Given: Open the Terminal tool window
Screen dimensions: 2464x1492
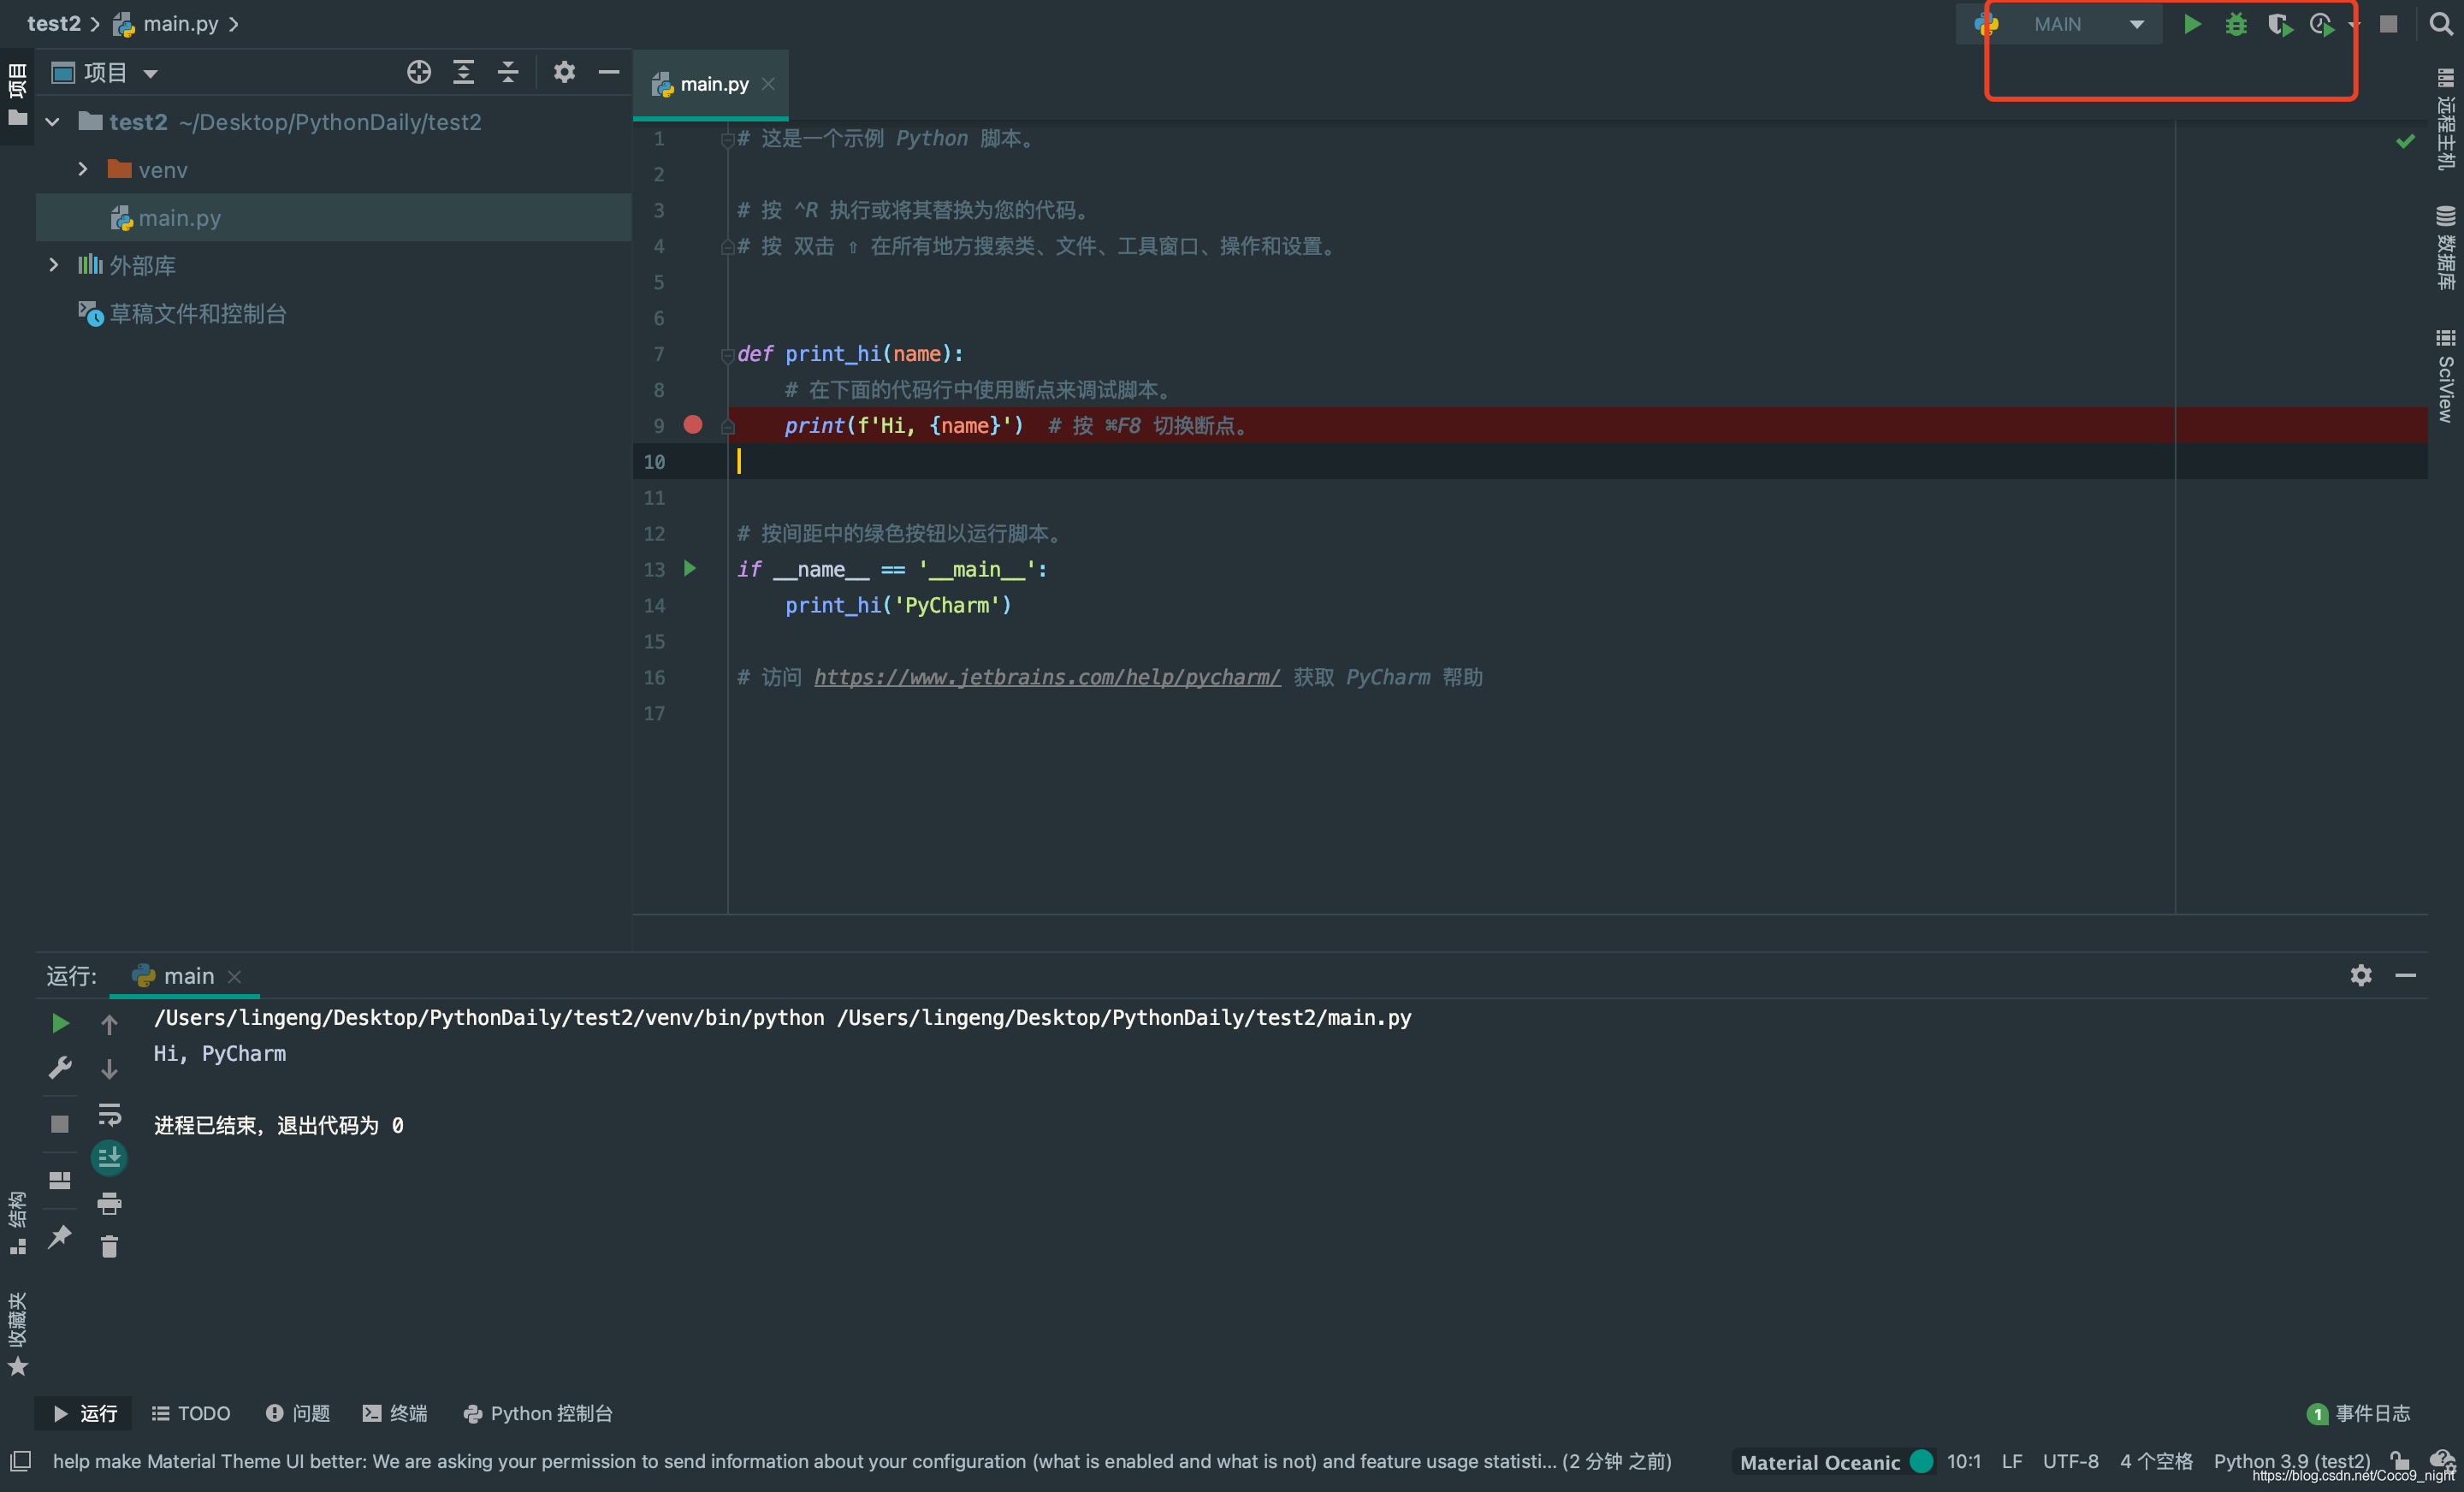Looking at the screenshot, I should coord(394,1413).
